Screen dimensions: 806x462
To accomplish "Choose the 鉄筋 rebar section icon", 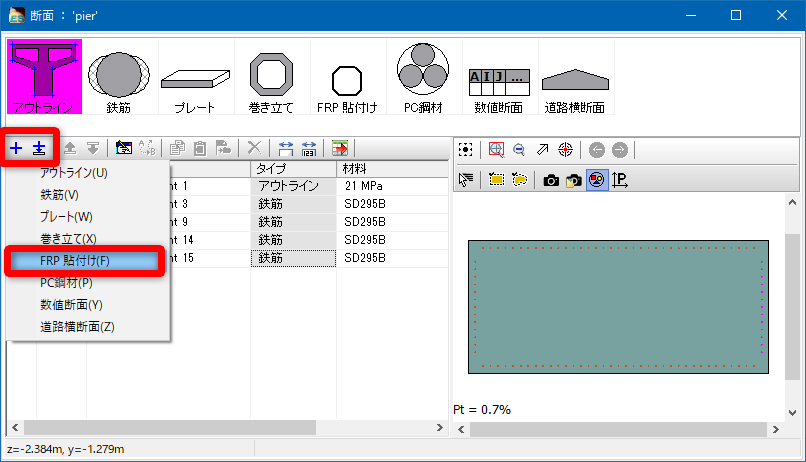I will 119,77.
